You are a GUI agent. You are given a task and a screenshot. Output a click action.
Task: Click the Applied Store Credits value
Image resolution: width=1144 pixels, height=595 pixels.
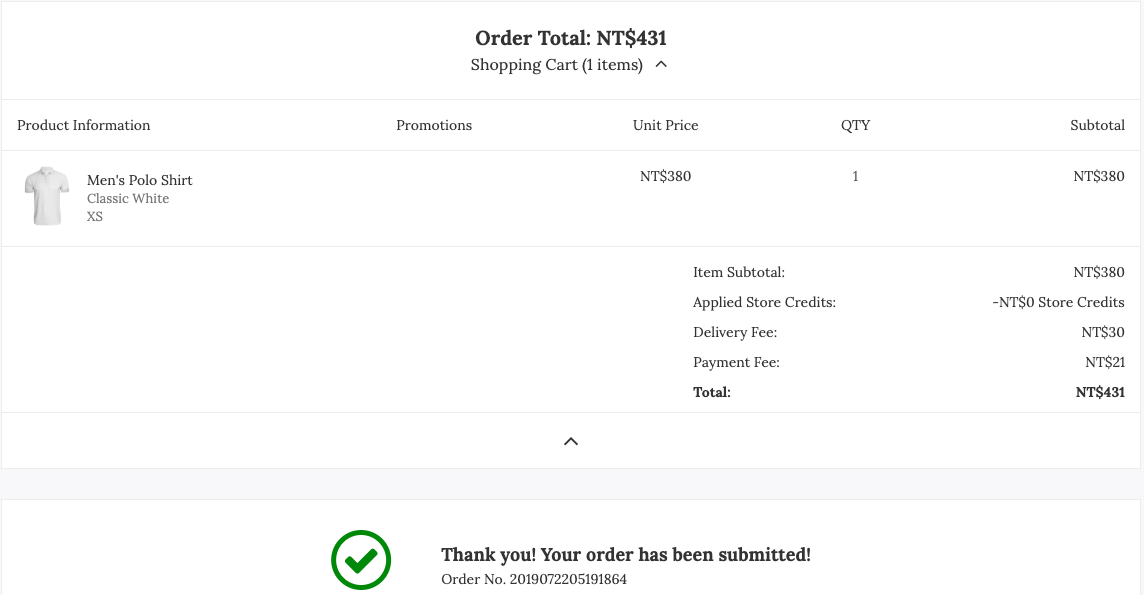(1058, 303)
